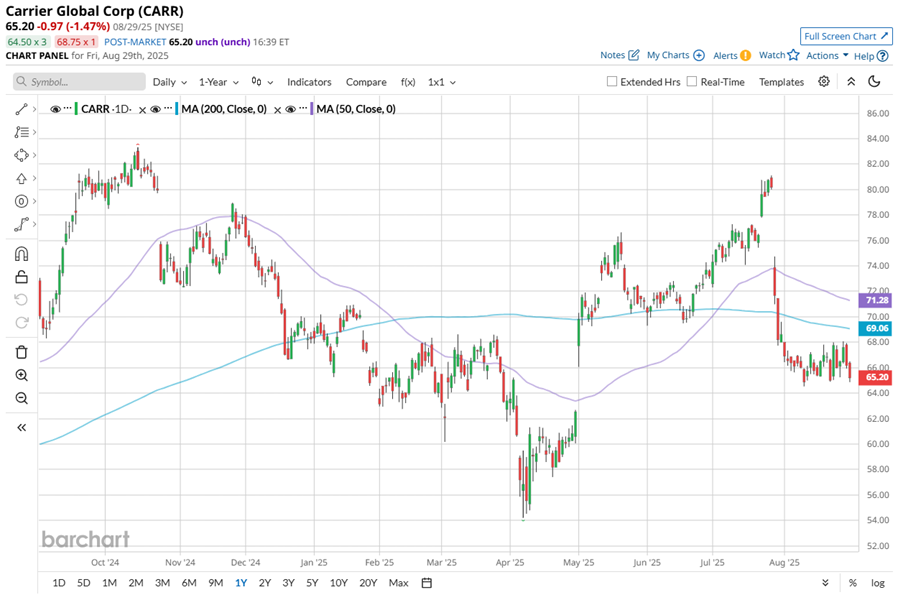Click the MA 50 color swatch

[x=312, y=109]
